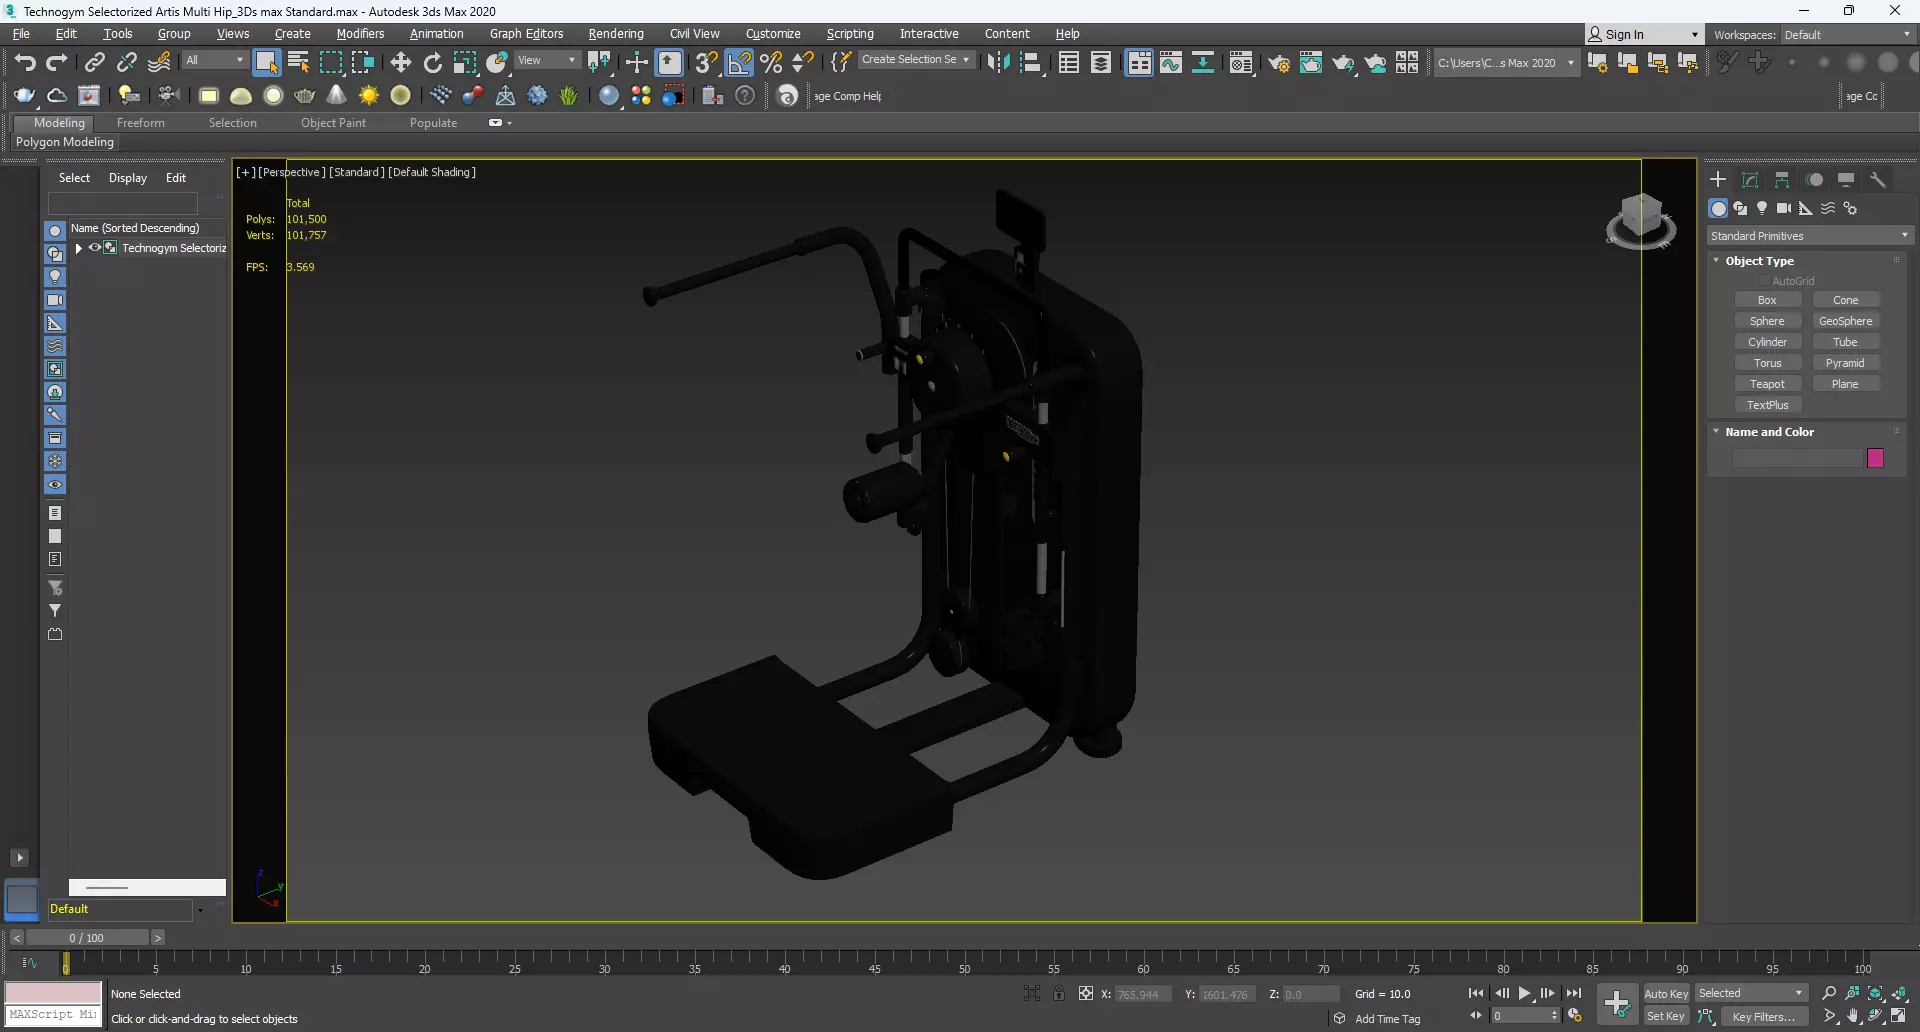1920x1032 pixels.
Task: Click Maximize Viewport toggle icon
Action: point(1899,1016)
